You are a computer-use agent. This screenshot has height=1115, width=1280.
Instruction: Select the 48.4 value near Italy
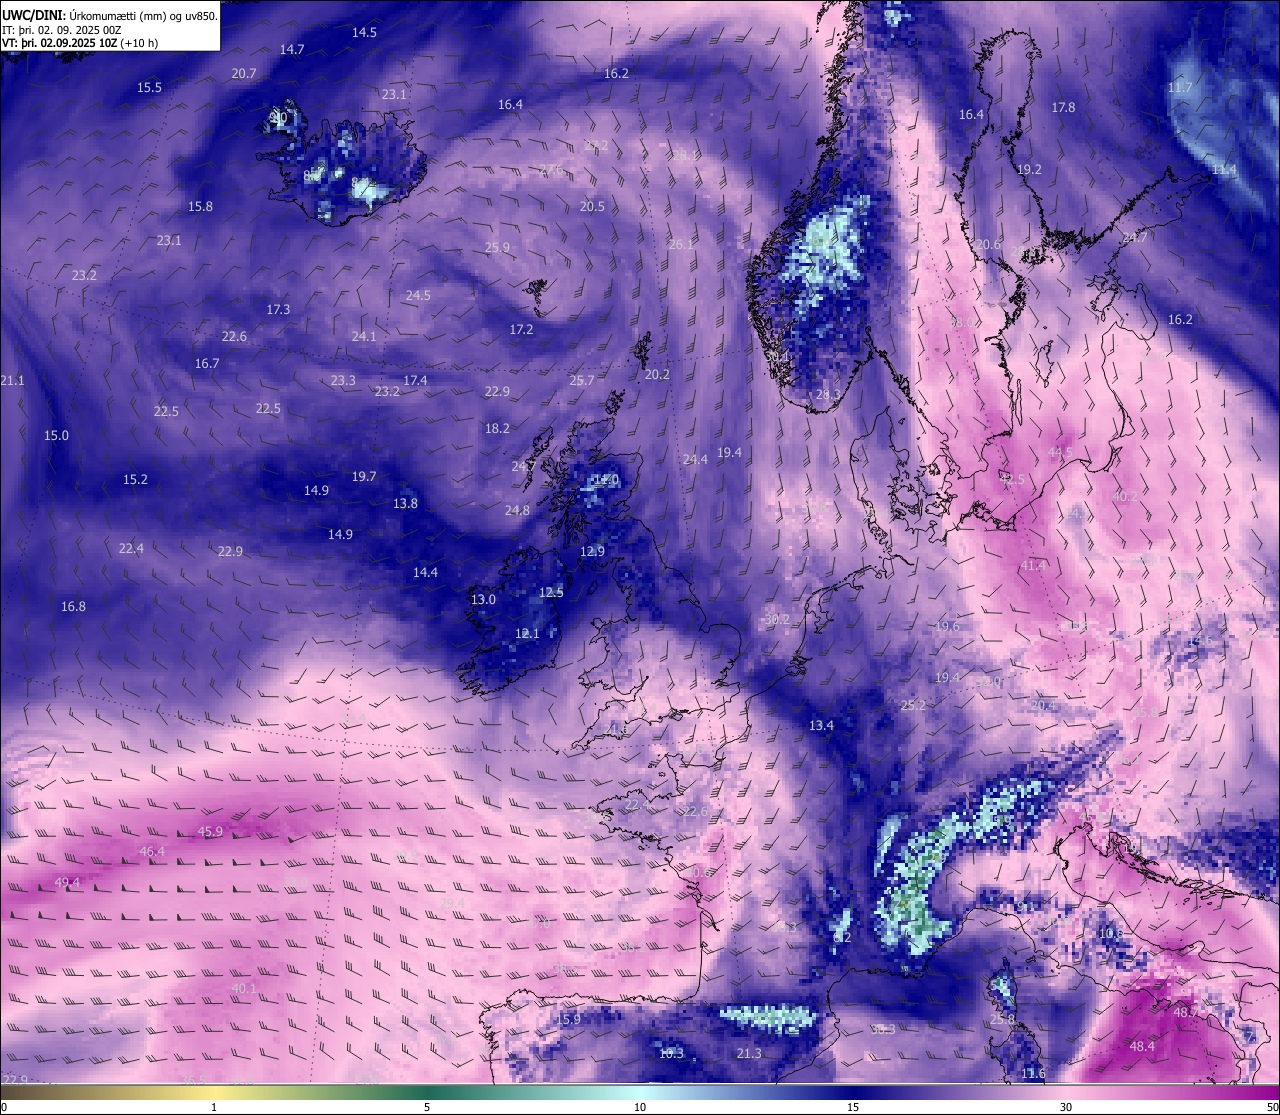(x=1142, y=1046)
